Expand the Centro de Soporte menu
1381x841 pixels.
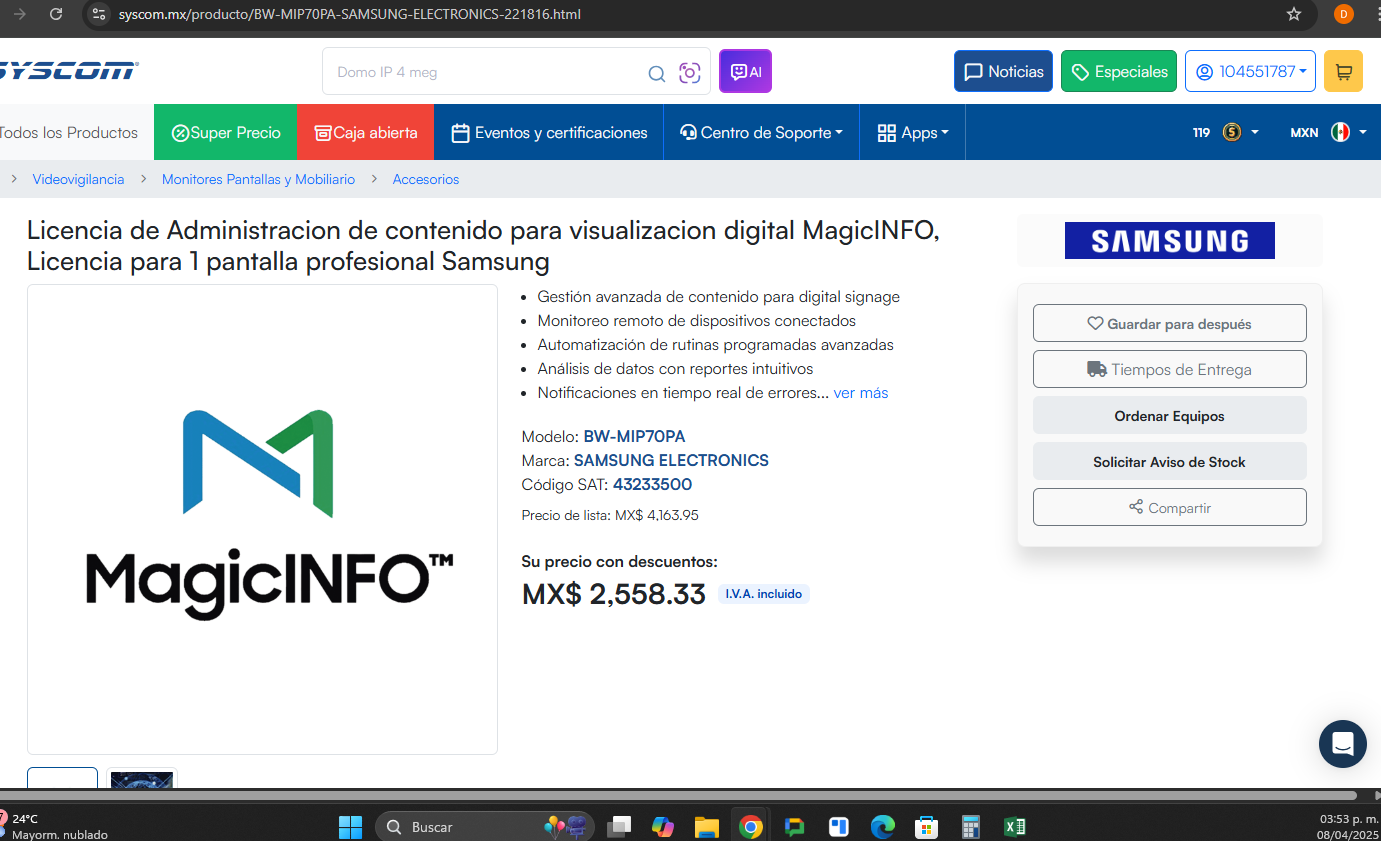pyautogui.click(x=761, y=132)
